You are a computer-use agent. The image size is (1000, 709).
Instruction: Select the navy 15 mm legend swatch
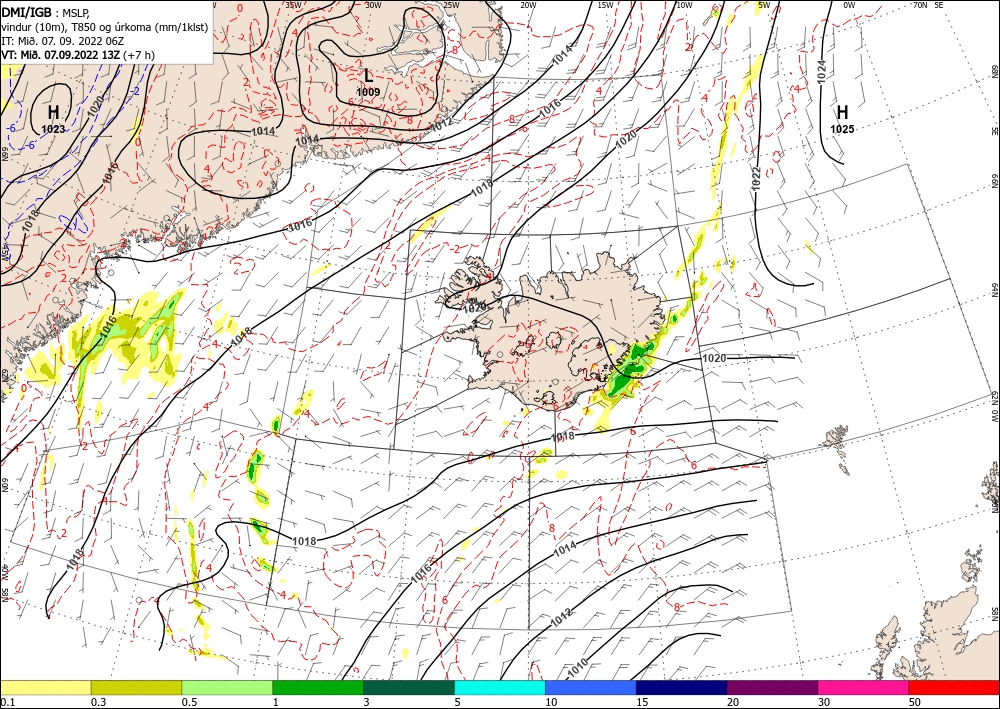click(x=682, y=688)
